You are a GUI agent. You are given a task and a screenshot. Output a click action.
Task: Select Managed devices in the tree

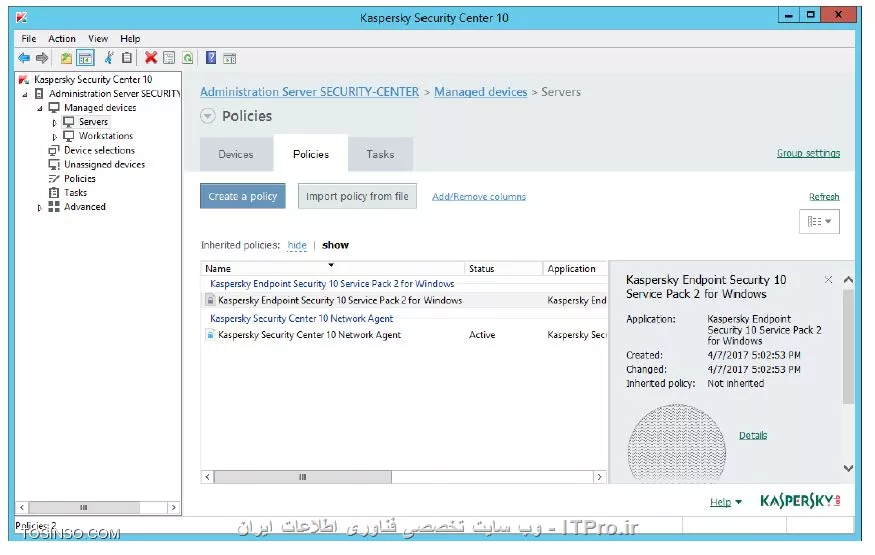(100, 108)
